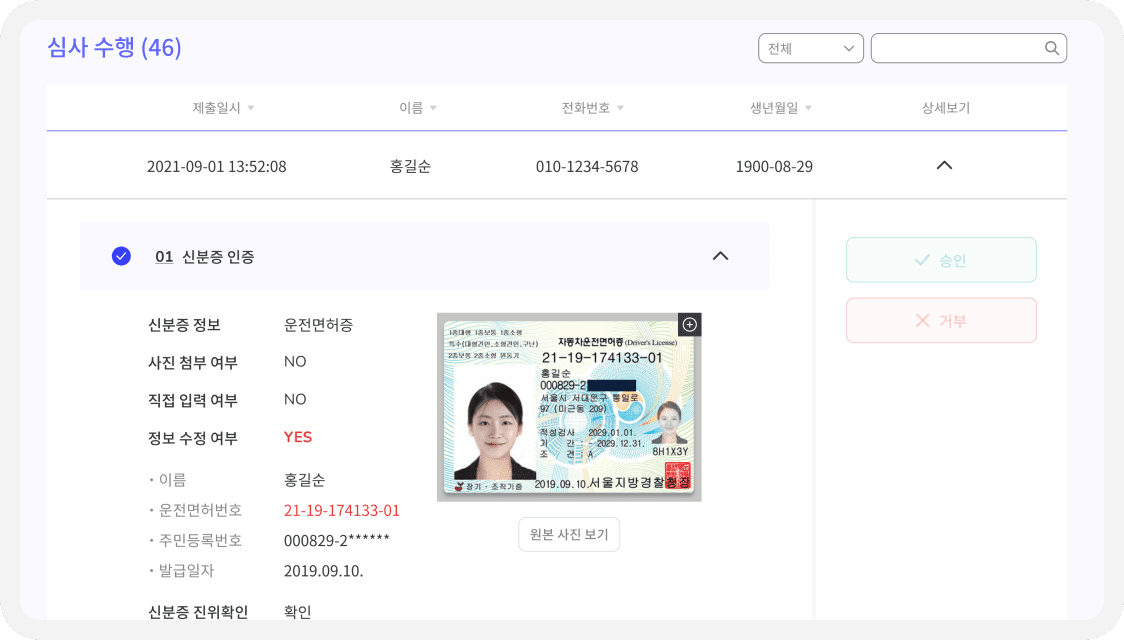Click the 거부 reject button
Viewport: 1124px width, 640px height.
(941, 320)
